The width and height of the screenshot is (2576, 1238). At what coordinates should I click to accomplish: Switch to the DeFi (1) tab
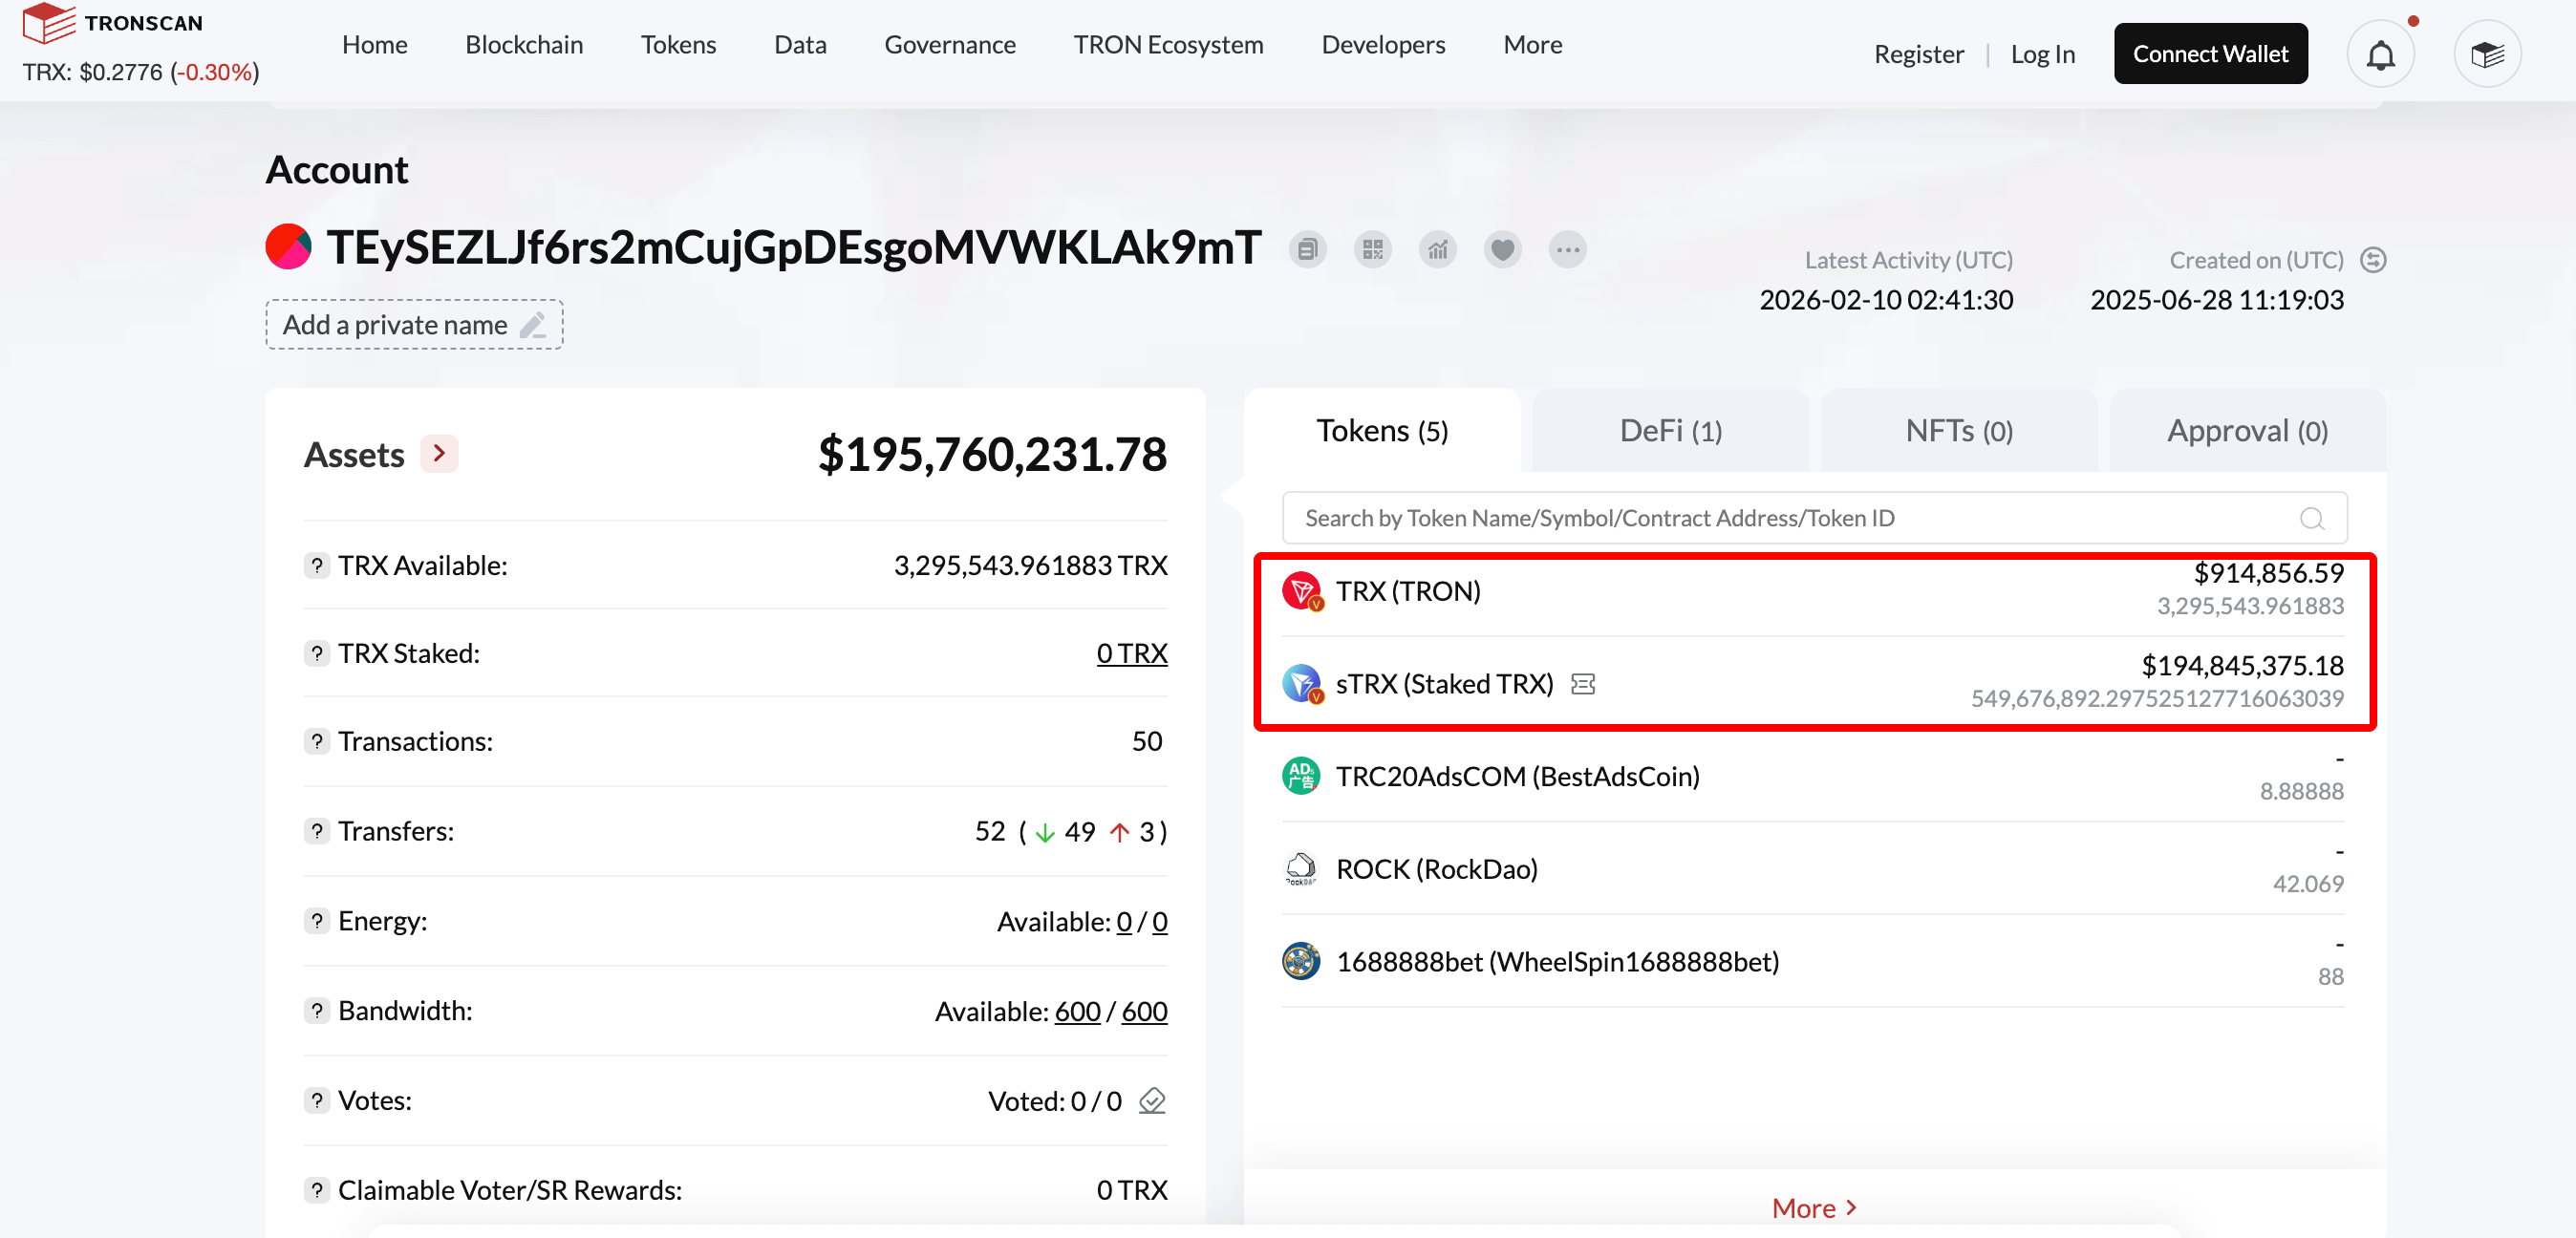tap(1670, 431)
